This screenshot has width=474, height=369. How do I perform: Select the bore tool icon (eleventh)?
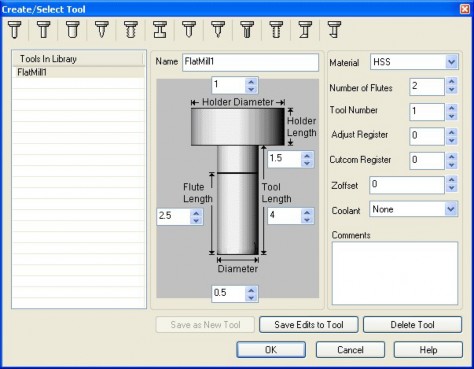[x=305, y=30]
